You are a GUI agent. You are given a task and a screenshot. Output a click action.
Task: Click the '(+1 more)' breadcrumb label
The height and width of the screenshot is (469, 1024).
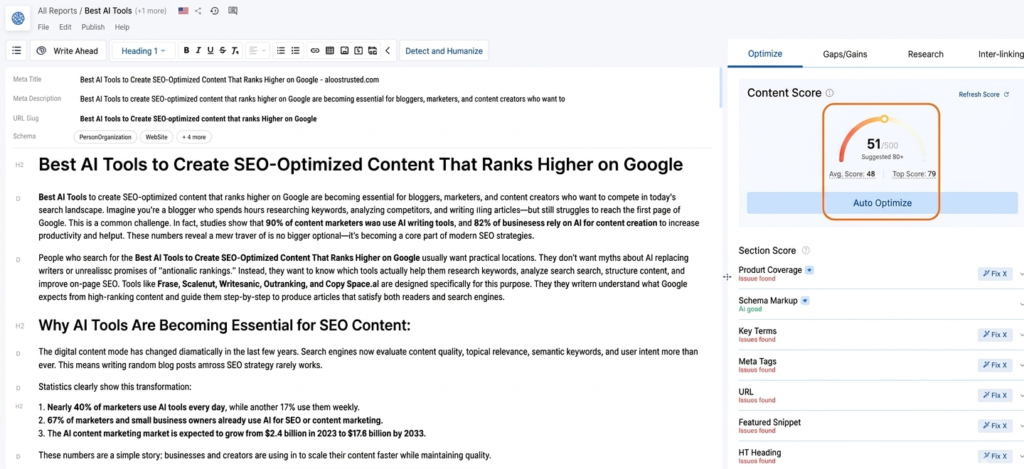pyautogui.click(x=150, y=11)
